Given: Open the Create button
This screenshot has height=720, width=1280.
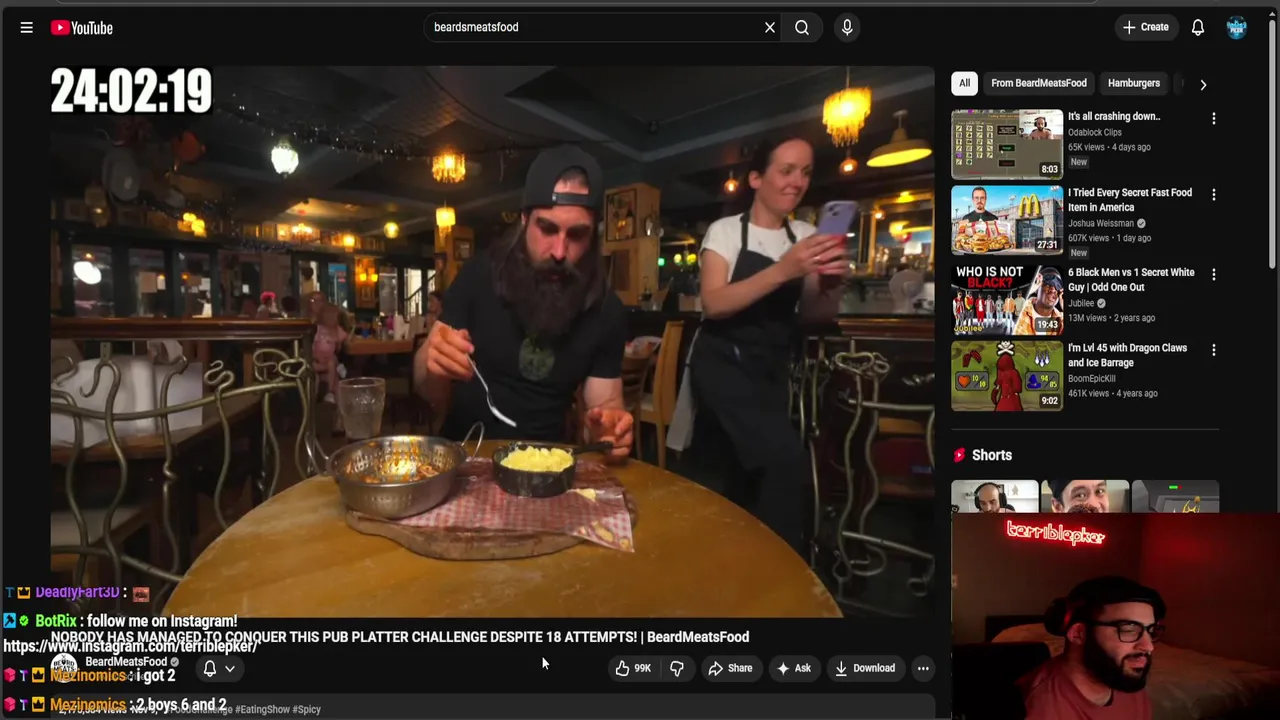Looking at the screenshot, I should (1145, 27).
